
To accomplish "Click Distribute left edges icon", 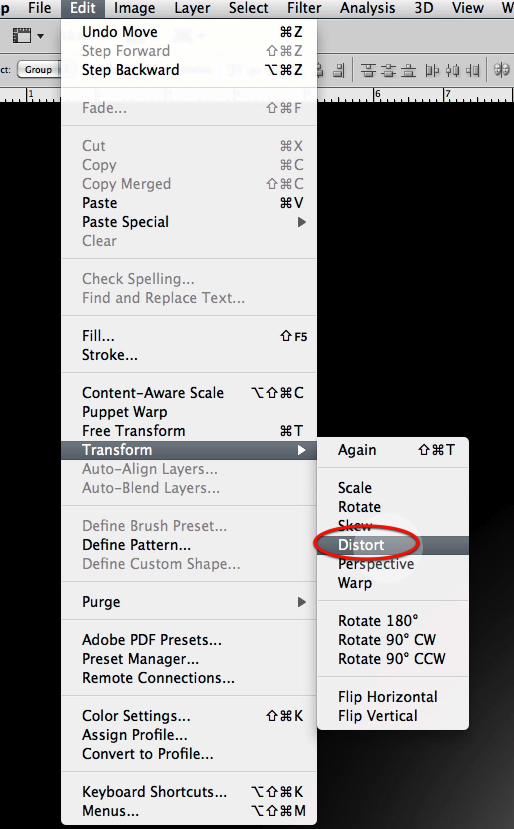I will tap(432, 70).
